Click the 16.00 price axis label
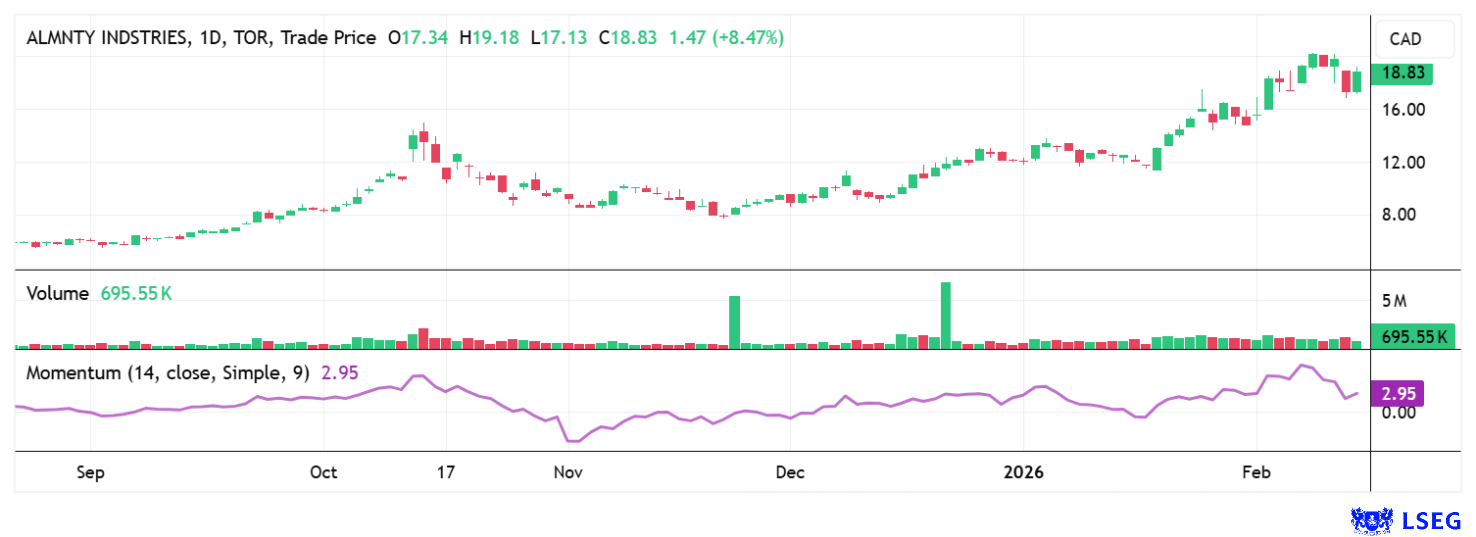This screenshot has height=537, width=1476. [1401, 110]
